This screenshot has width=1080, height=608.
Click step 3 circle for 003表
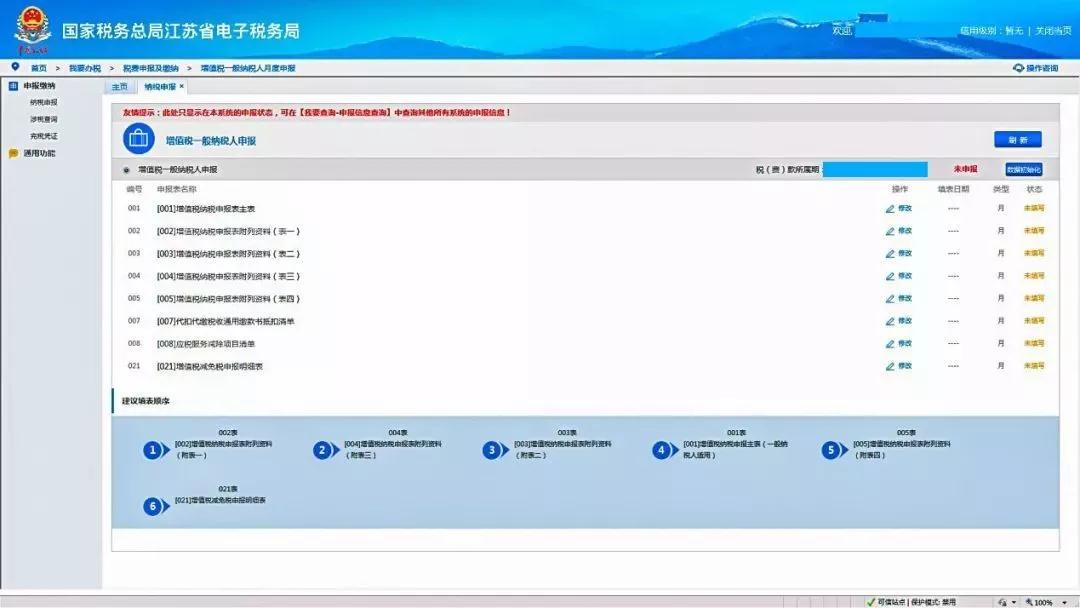pyautogui.click(x=491, y=450)
